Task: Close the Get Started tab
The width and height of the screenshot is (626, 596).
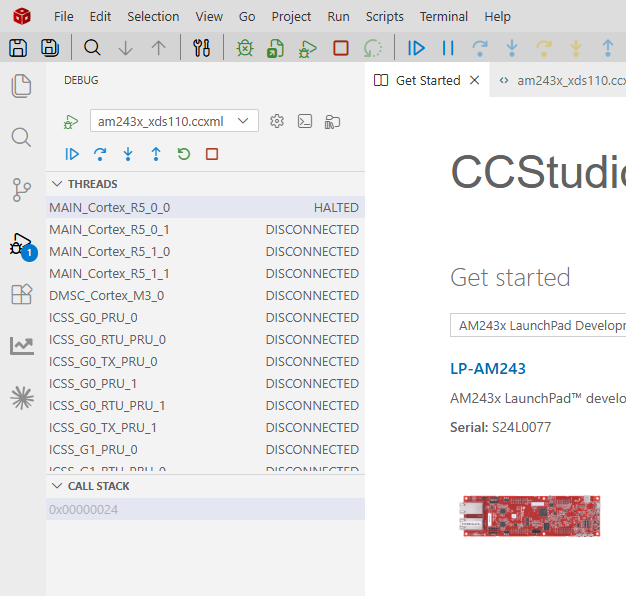Action: [x=475, y=80]
